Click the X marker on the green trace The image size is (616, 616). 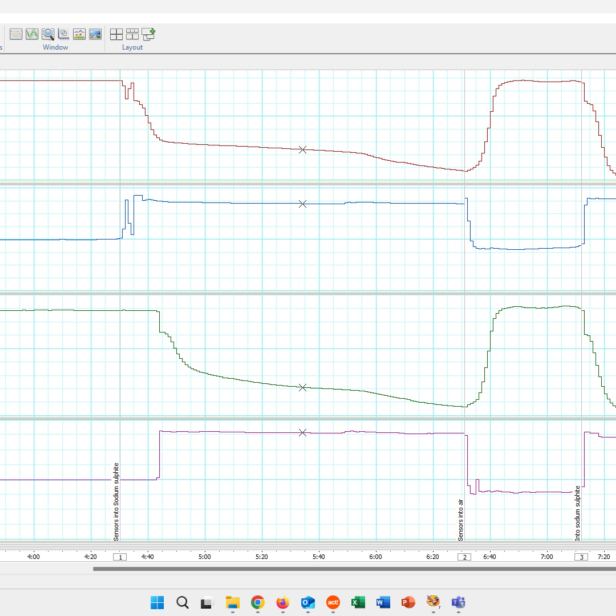point(302,387)
